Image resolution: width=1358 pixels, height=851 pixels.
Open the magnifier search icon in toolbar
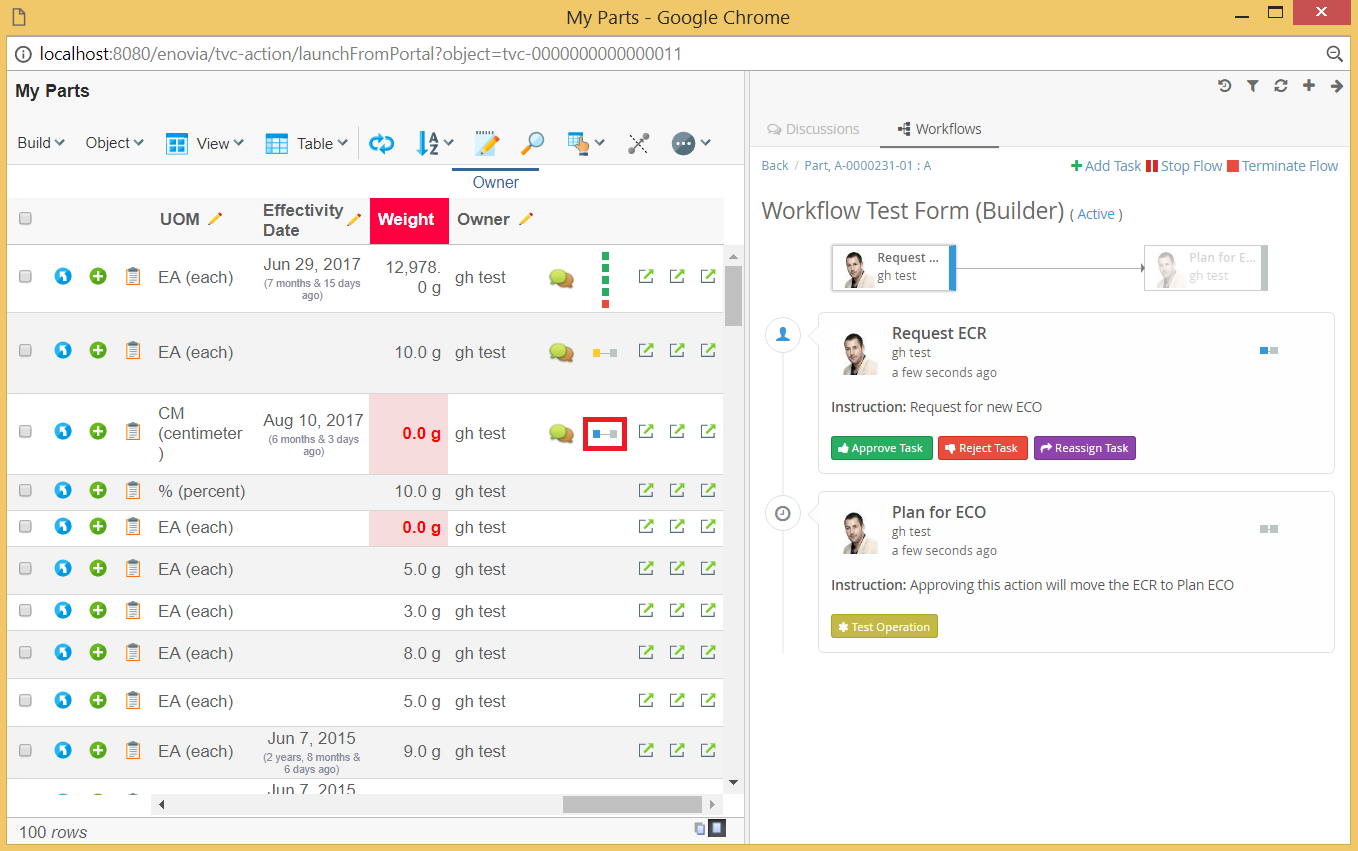point(533,143)
